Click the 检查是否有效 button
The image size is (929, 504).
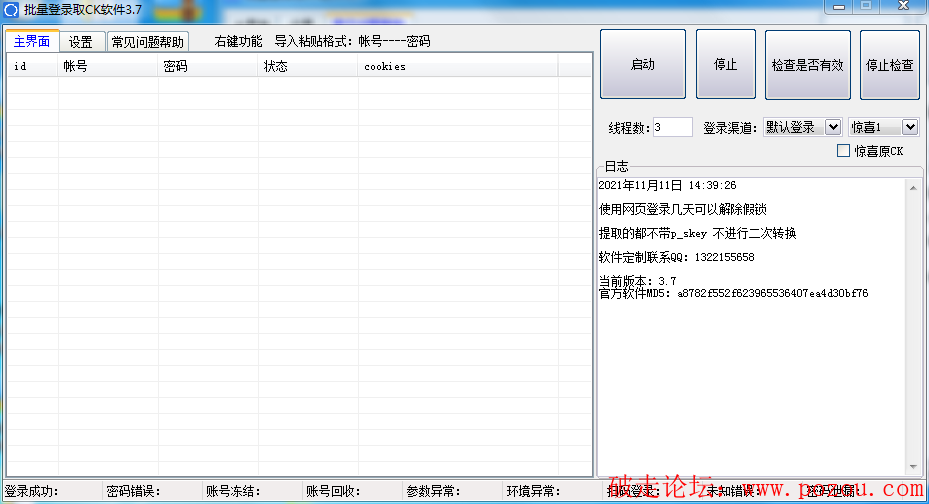tap(807, 64)
